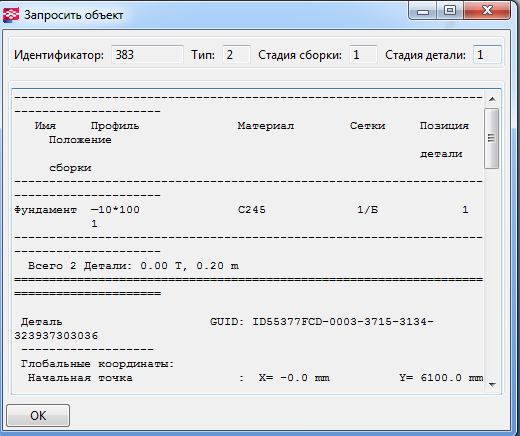Click the Положение header text
Image resolution: width=520 pixels, height=436 pixels.
pos(80,140)
